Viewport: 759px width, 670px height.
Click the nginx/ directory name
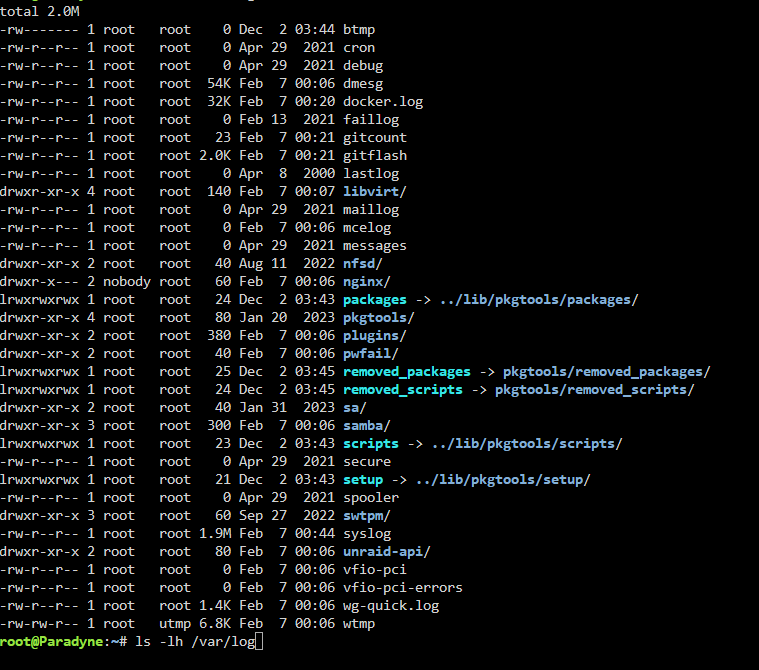click(367, 281)
